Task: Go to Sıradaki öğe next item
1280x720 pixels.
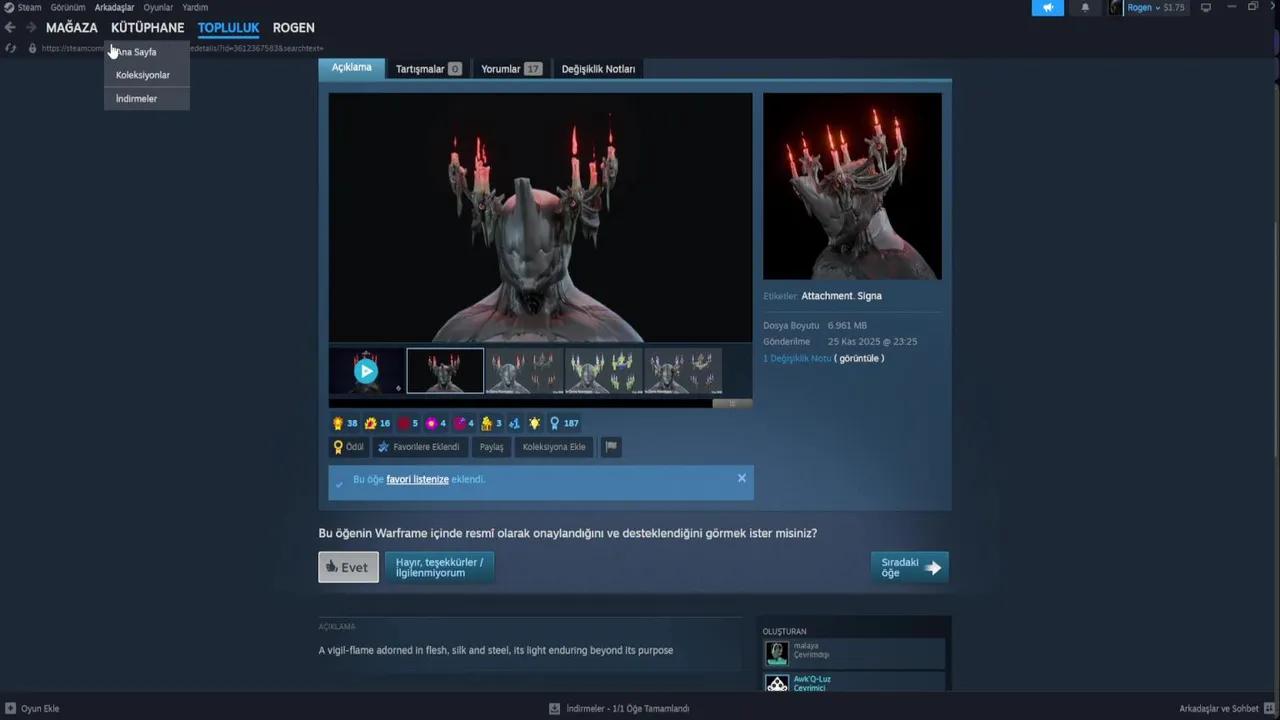Action: coord(910,567)
